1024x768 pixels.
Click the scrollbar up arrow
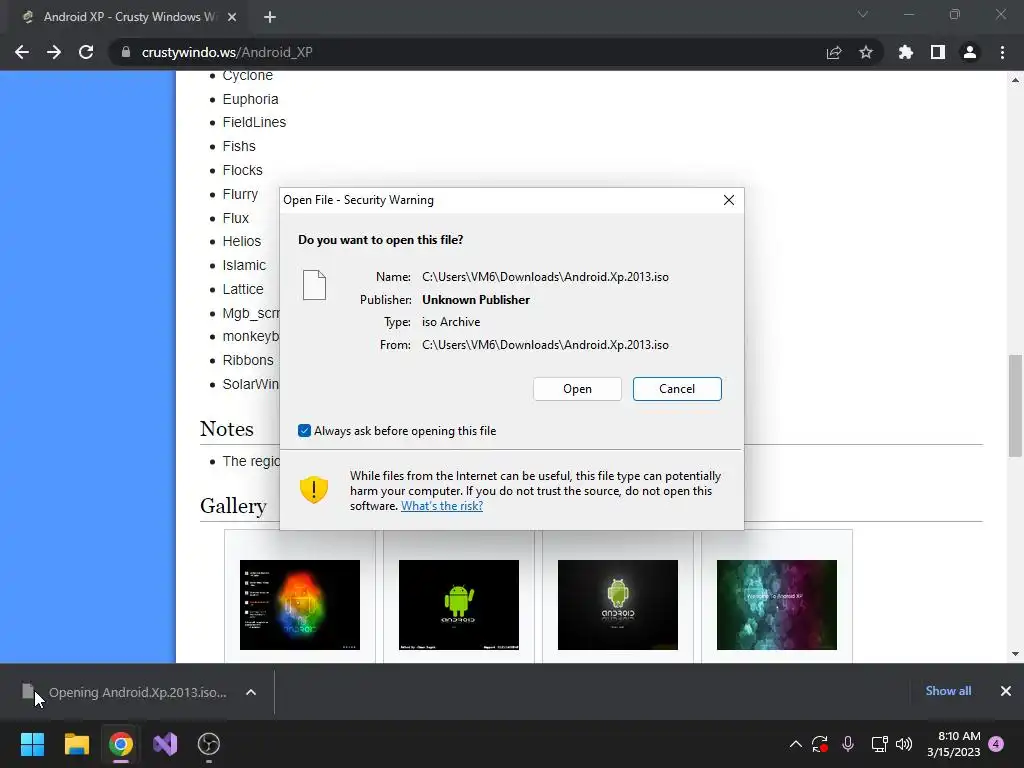(1015, 80)
